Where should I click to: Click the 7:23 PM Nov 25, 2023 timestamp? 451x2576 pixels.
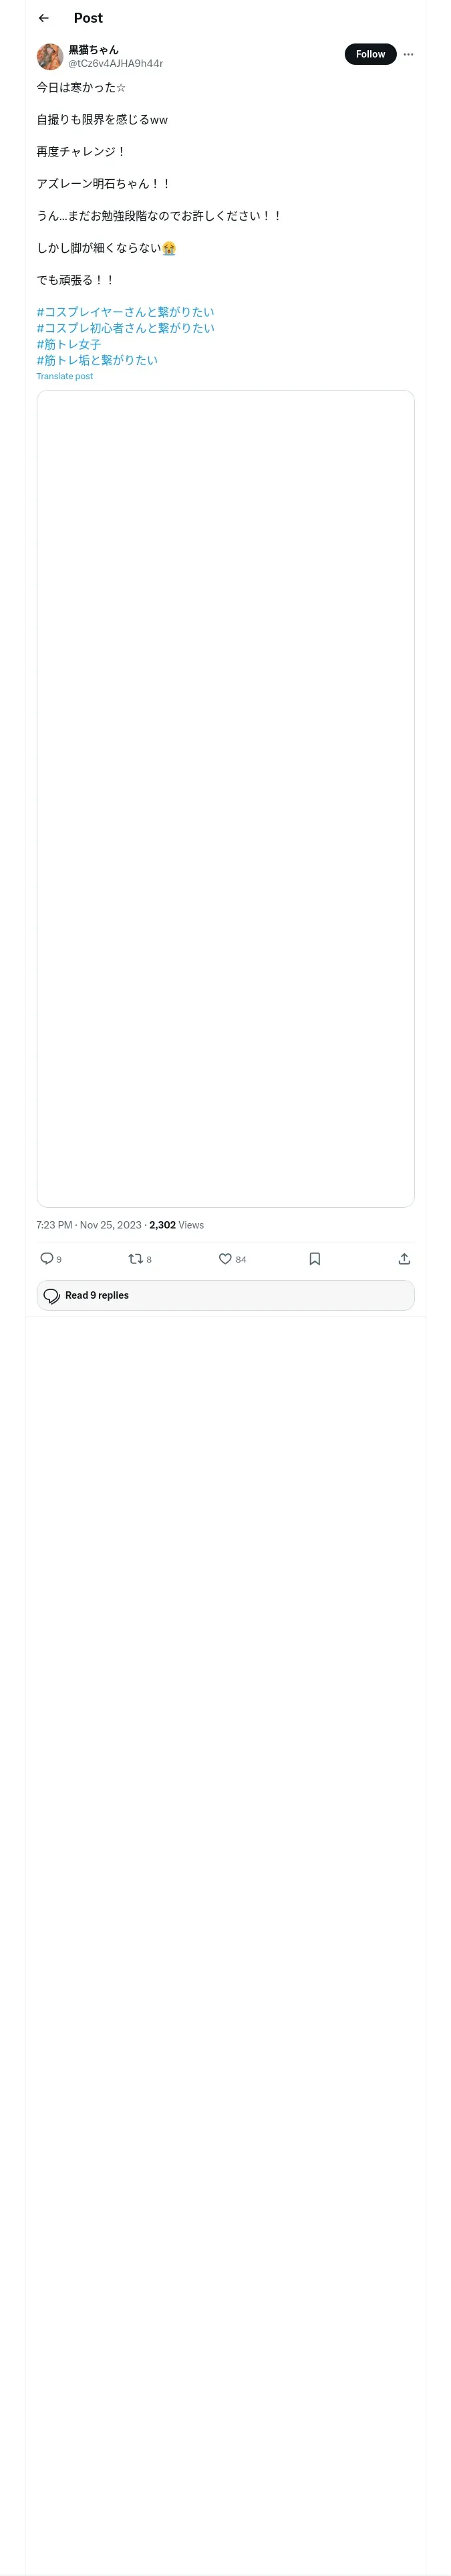89,1225
